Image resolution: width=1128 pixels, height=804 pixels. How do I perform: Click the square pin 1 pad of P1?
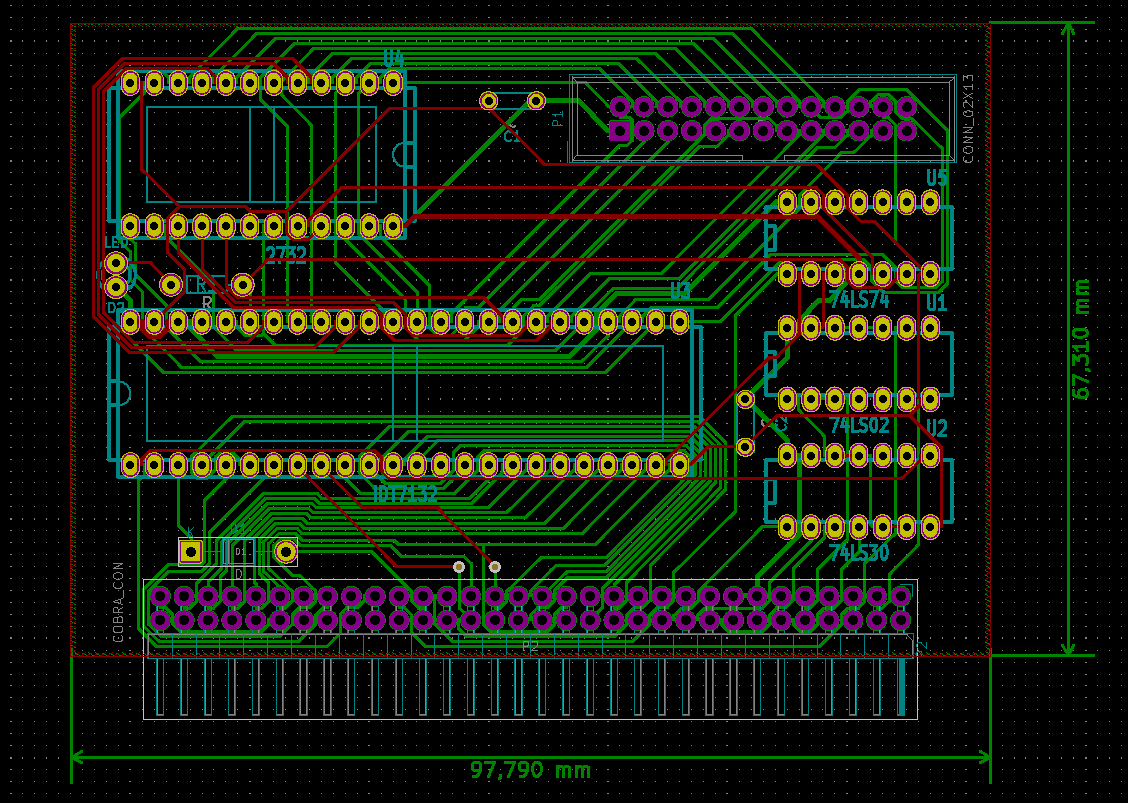coord(619,131)
